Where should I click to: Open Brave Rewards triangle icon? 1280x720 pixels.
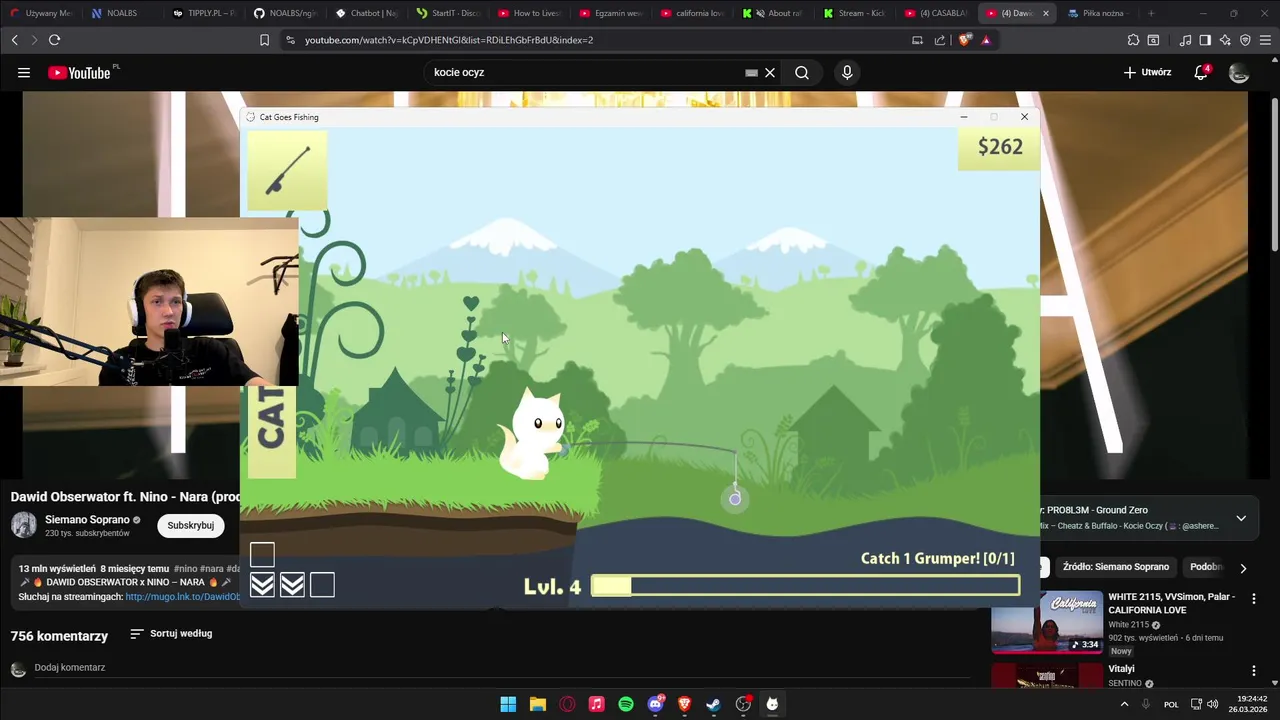(986, 40)
